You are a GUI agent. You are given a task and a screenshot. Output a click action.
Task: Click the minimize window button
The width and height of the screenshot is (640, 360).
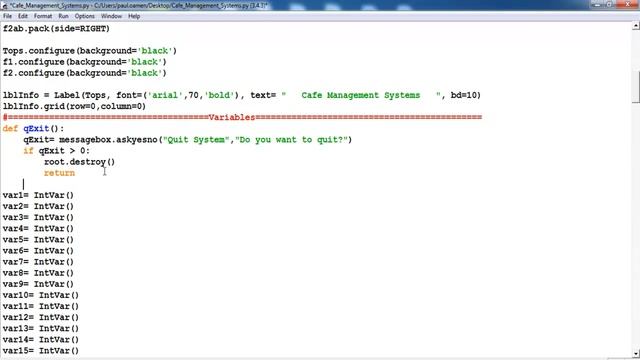(596, 4)
